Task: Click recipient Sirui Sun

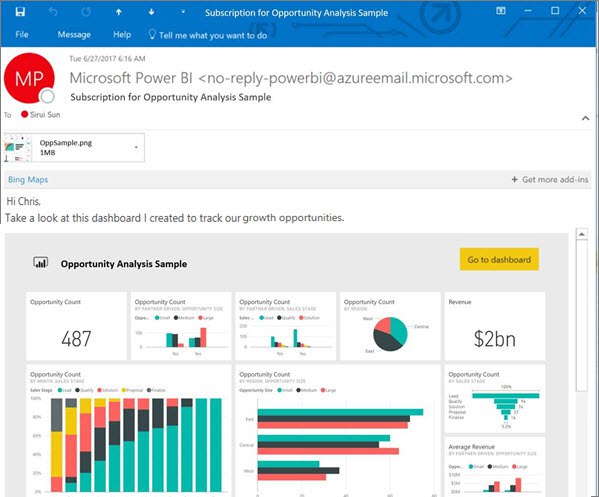Action: [41, 114]
